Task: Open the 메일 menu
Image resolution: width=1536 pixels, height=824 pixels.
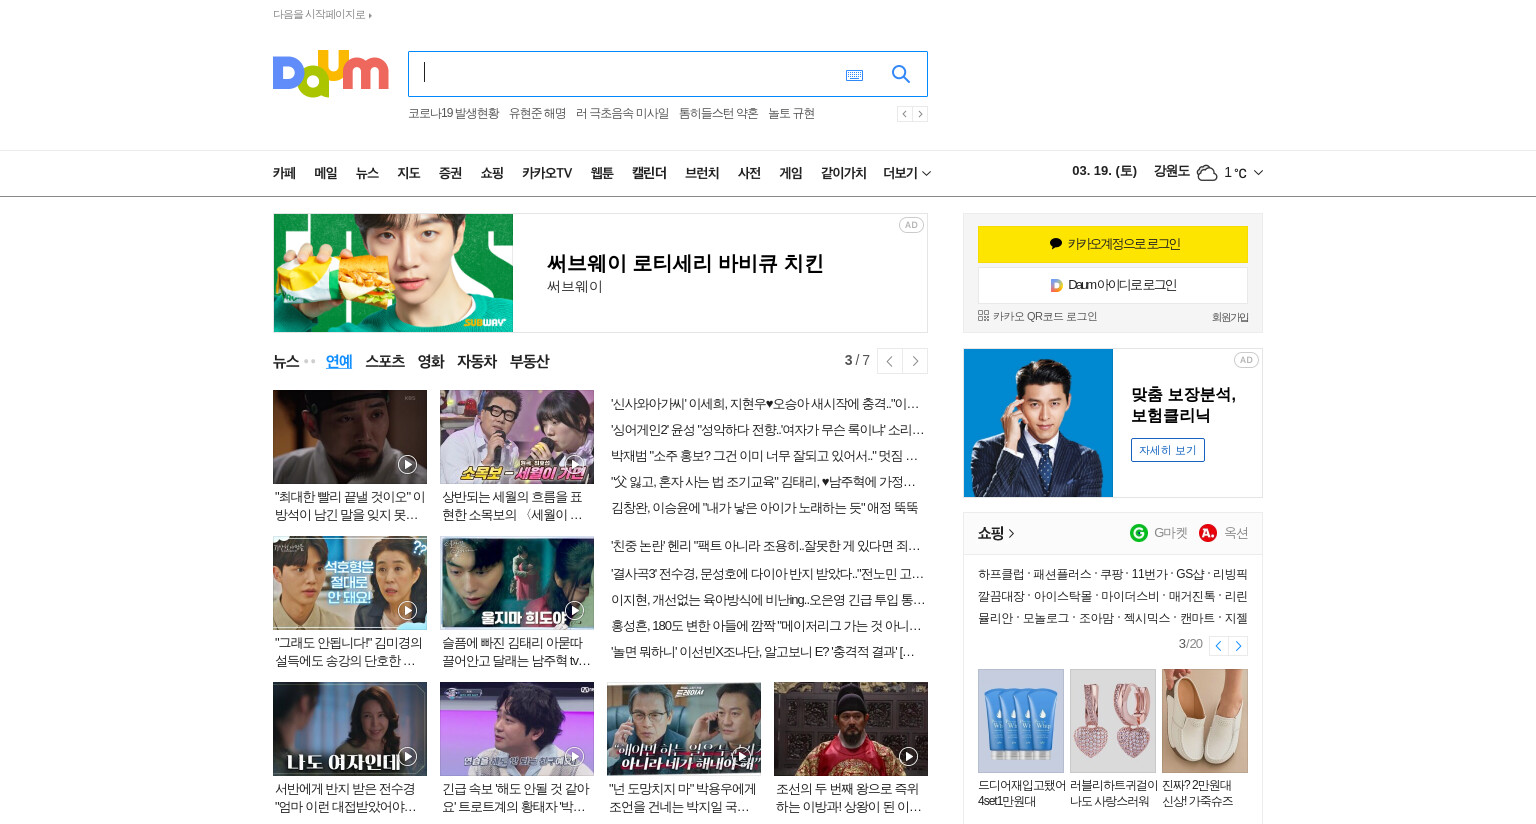Action: (326, 173)
